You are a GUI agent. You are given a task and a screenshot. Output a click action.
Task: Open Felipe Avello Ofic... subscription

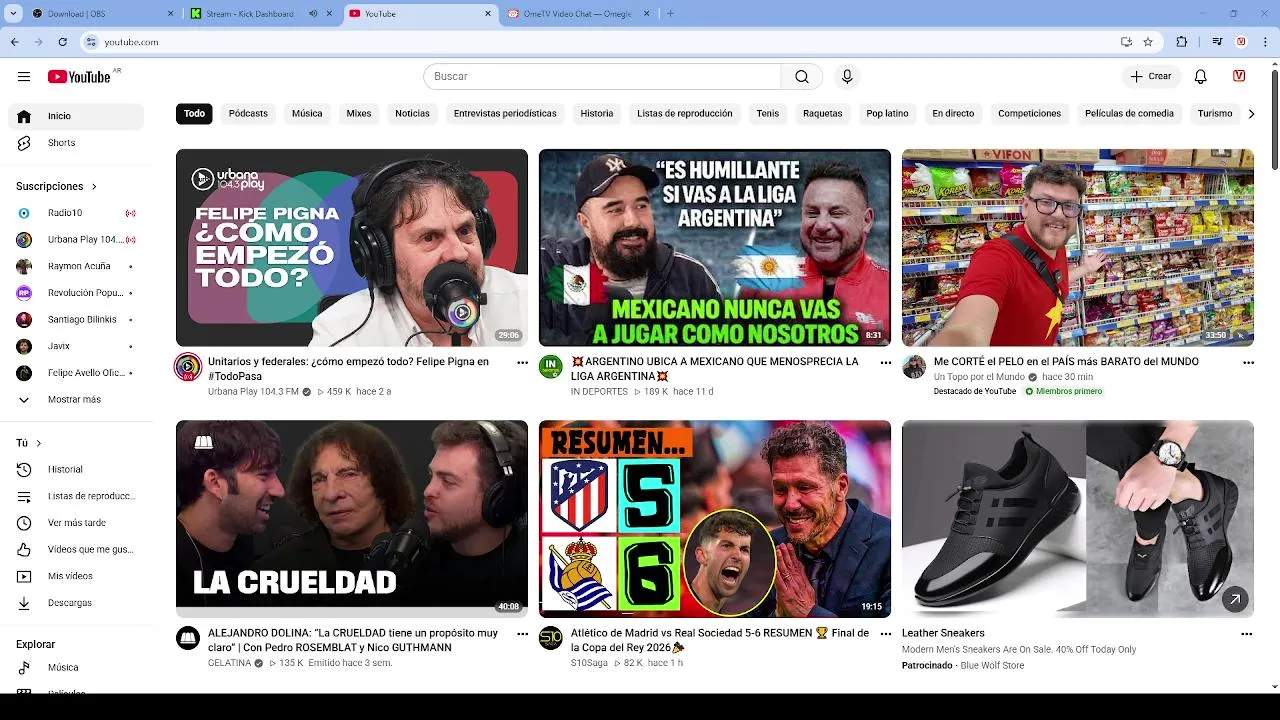(x=76, y=373)
